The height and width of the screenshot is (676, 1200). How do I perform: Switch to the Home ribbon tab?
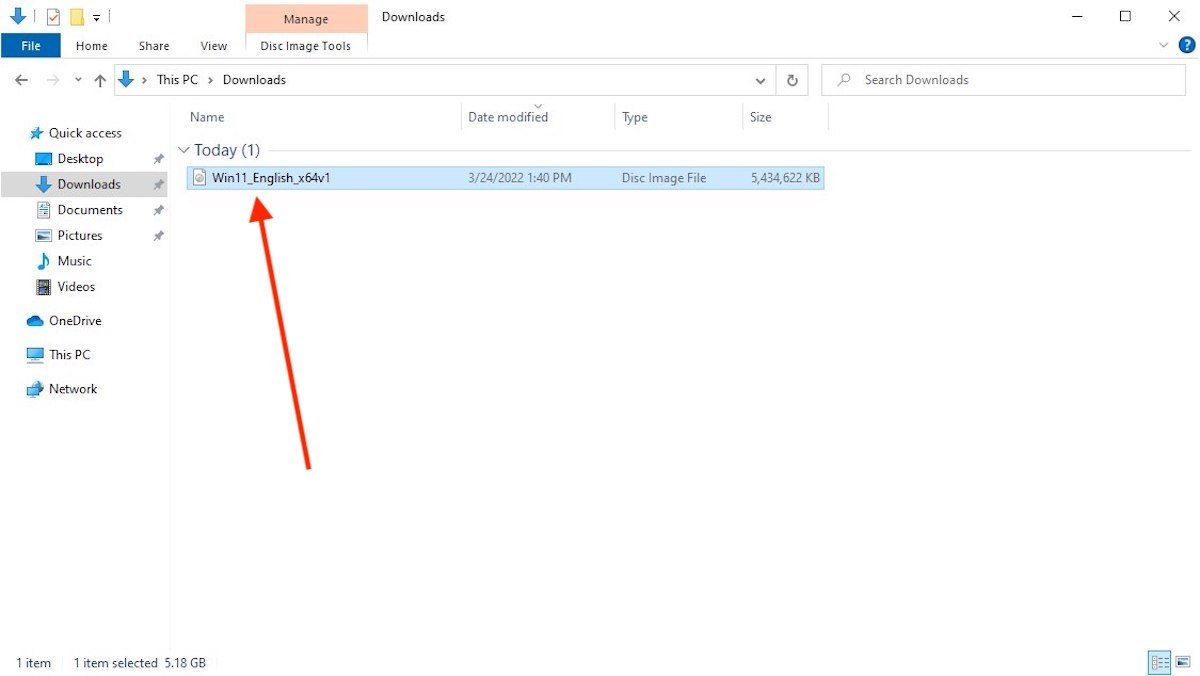click(x=92, y=46)
